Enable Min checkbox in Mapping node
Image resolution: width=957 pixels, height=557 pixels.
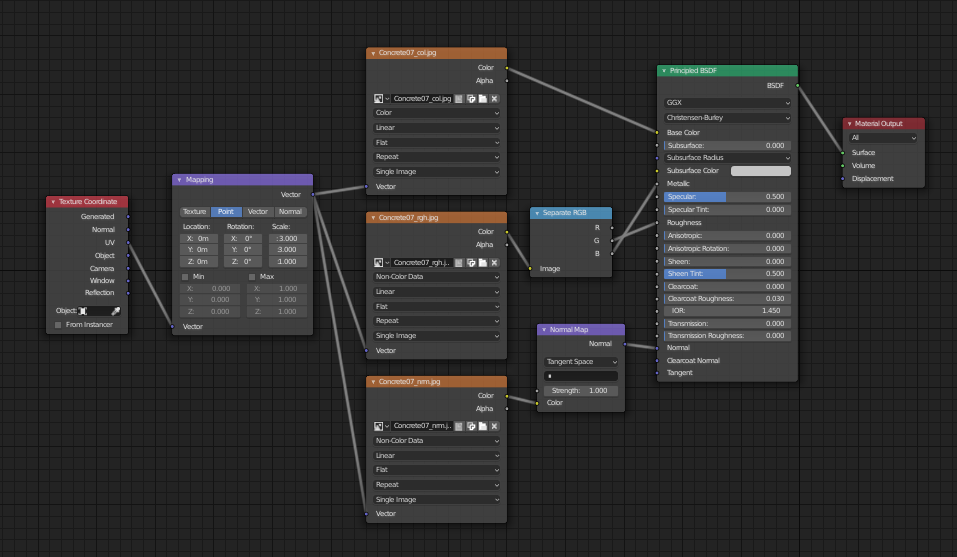185,277
